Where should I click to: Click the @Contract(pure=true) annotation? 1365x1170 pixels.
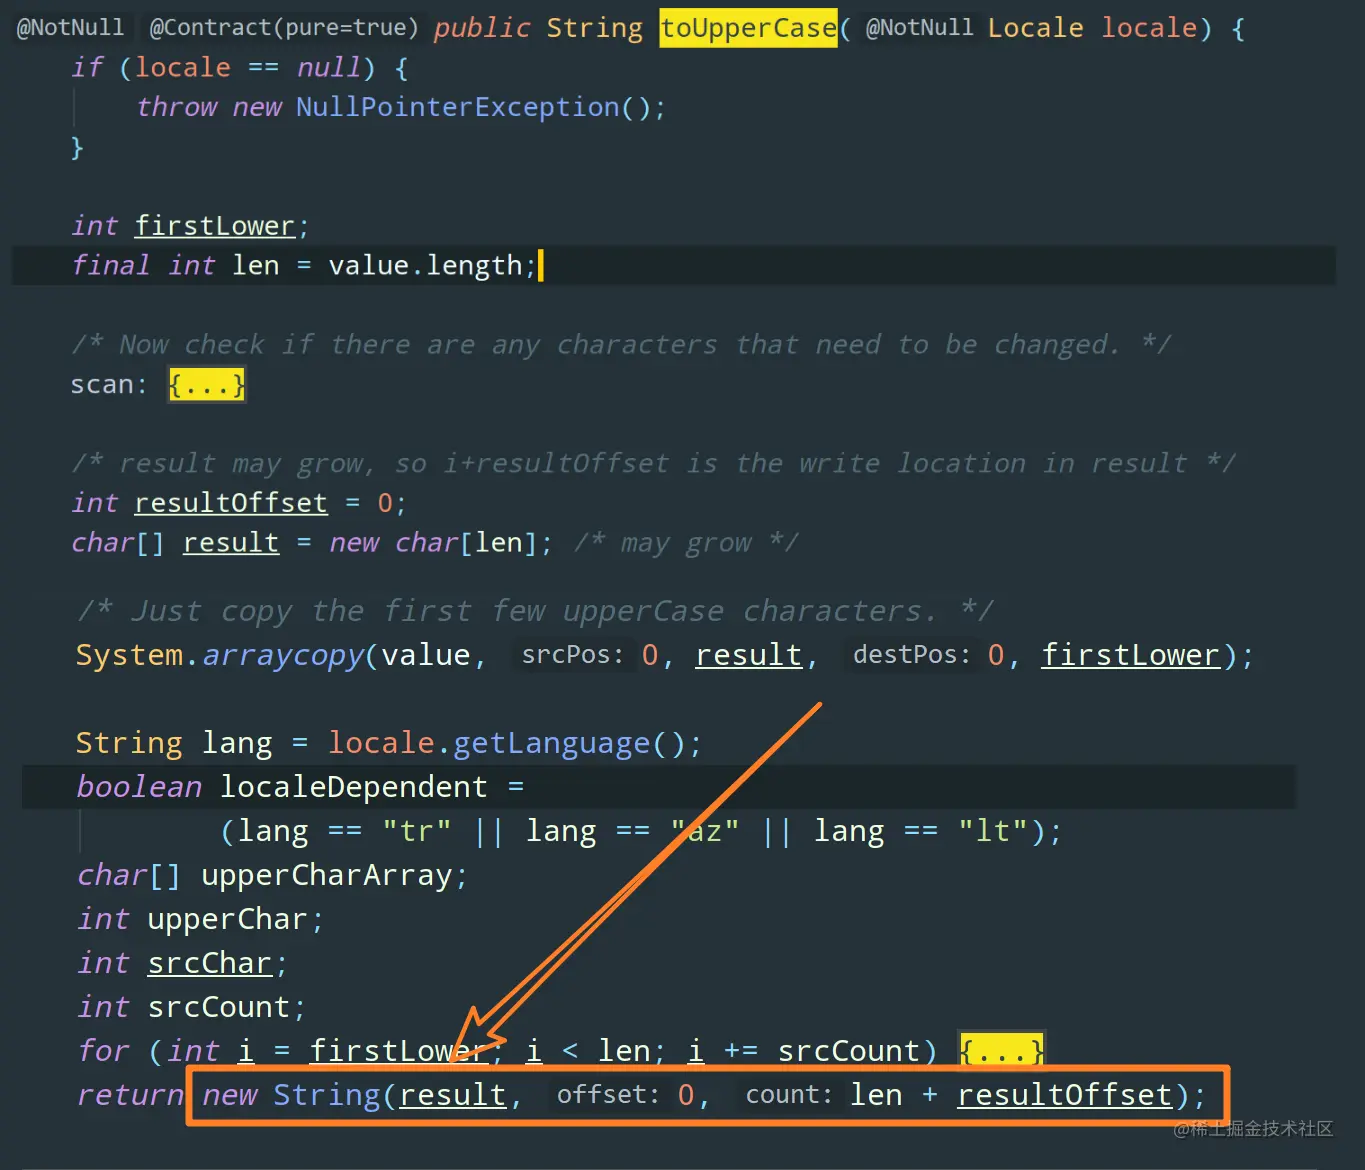pyautogui.click(x=284, y=28)
